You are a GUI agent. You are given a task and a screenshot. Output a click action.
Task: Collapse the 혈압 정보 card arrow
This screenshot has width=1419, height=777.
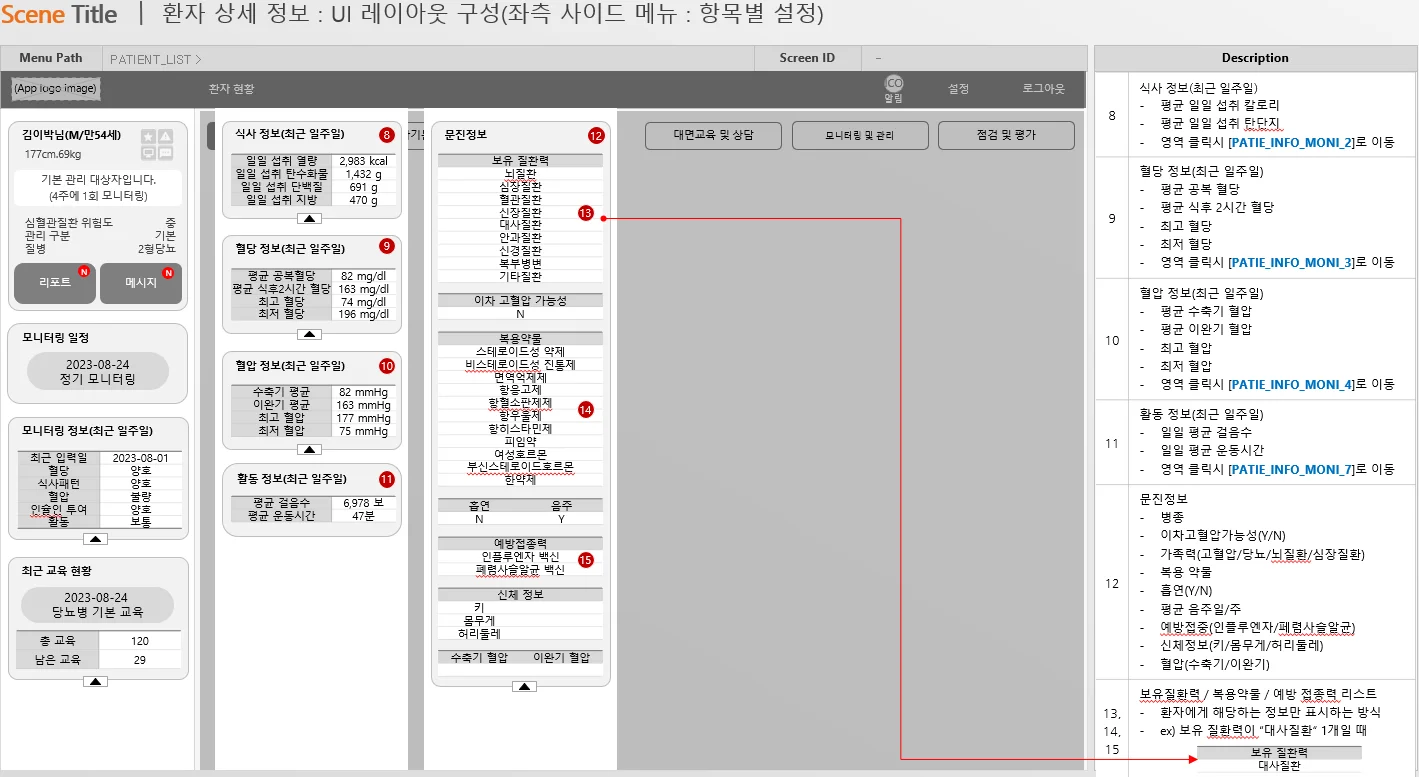pyautogui.click(x=310, y=450)
